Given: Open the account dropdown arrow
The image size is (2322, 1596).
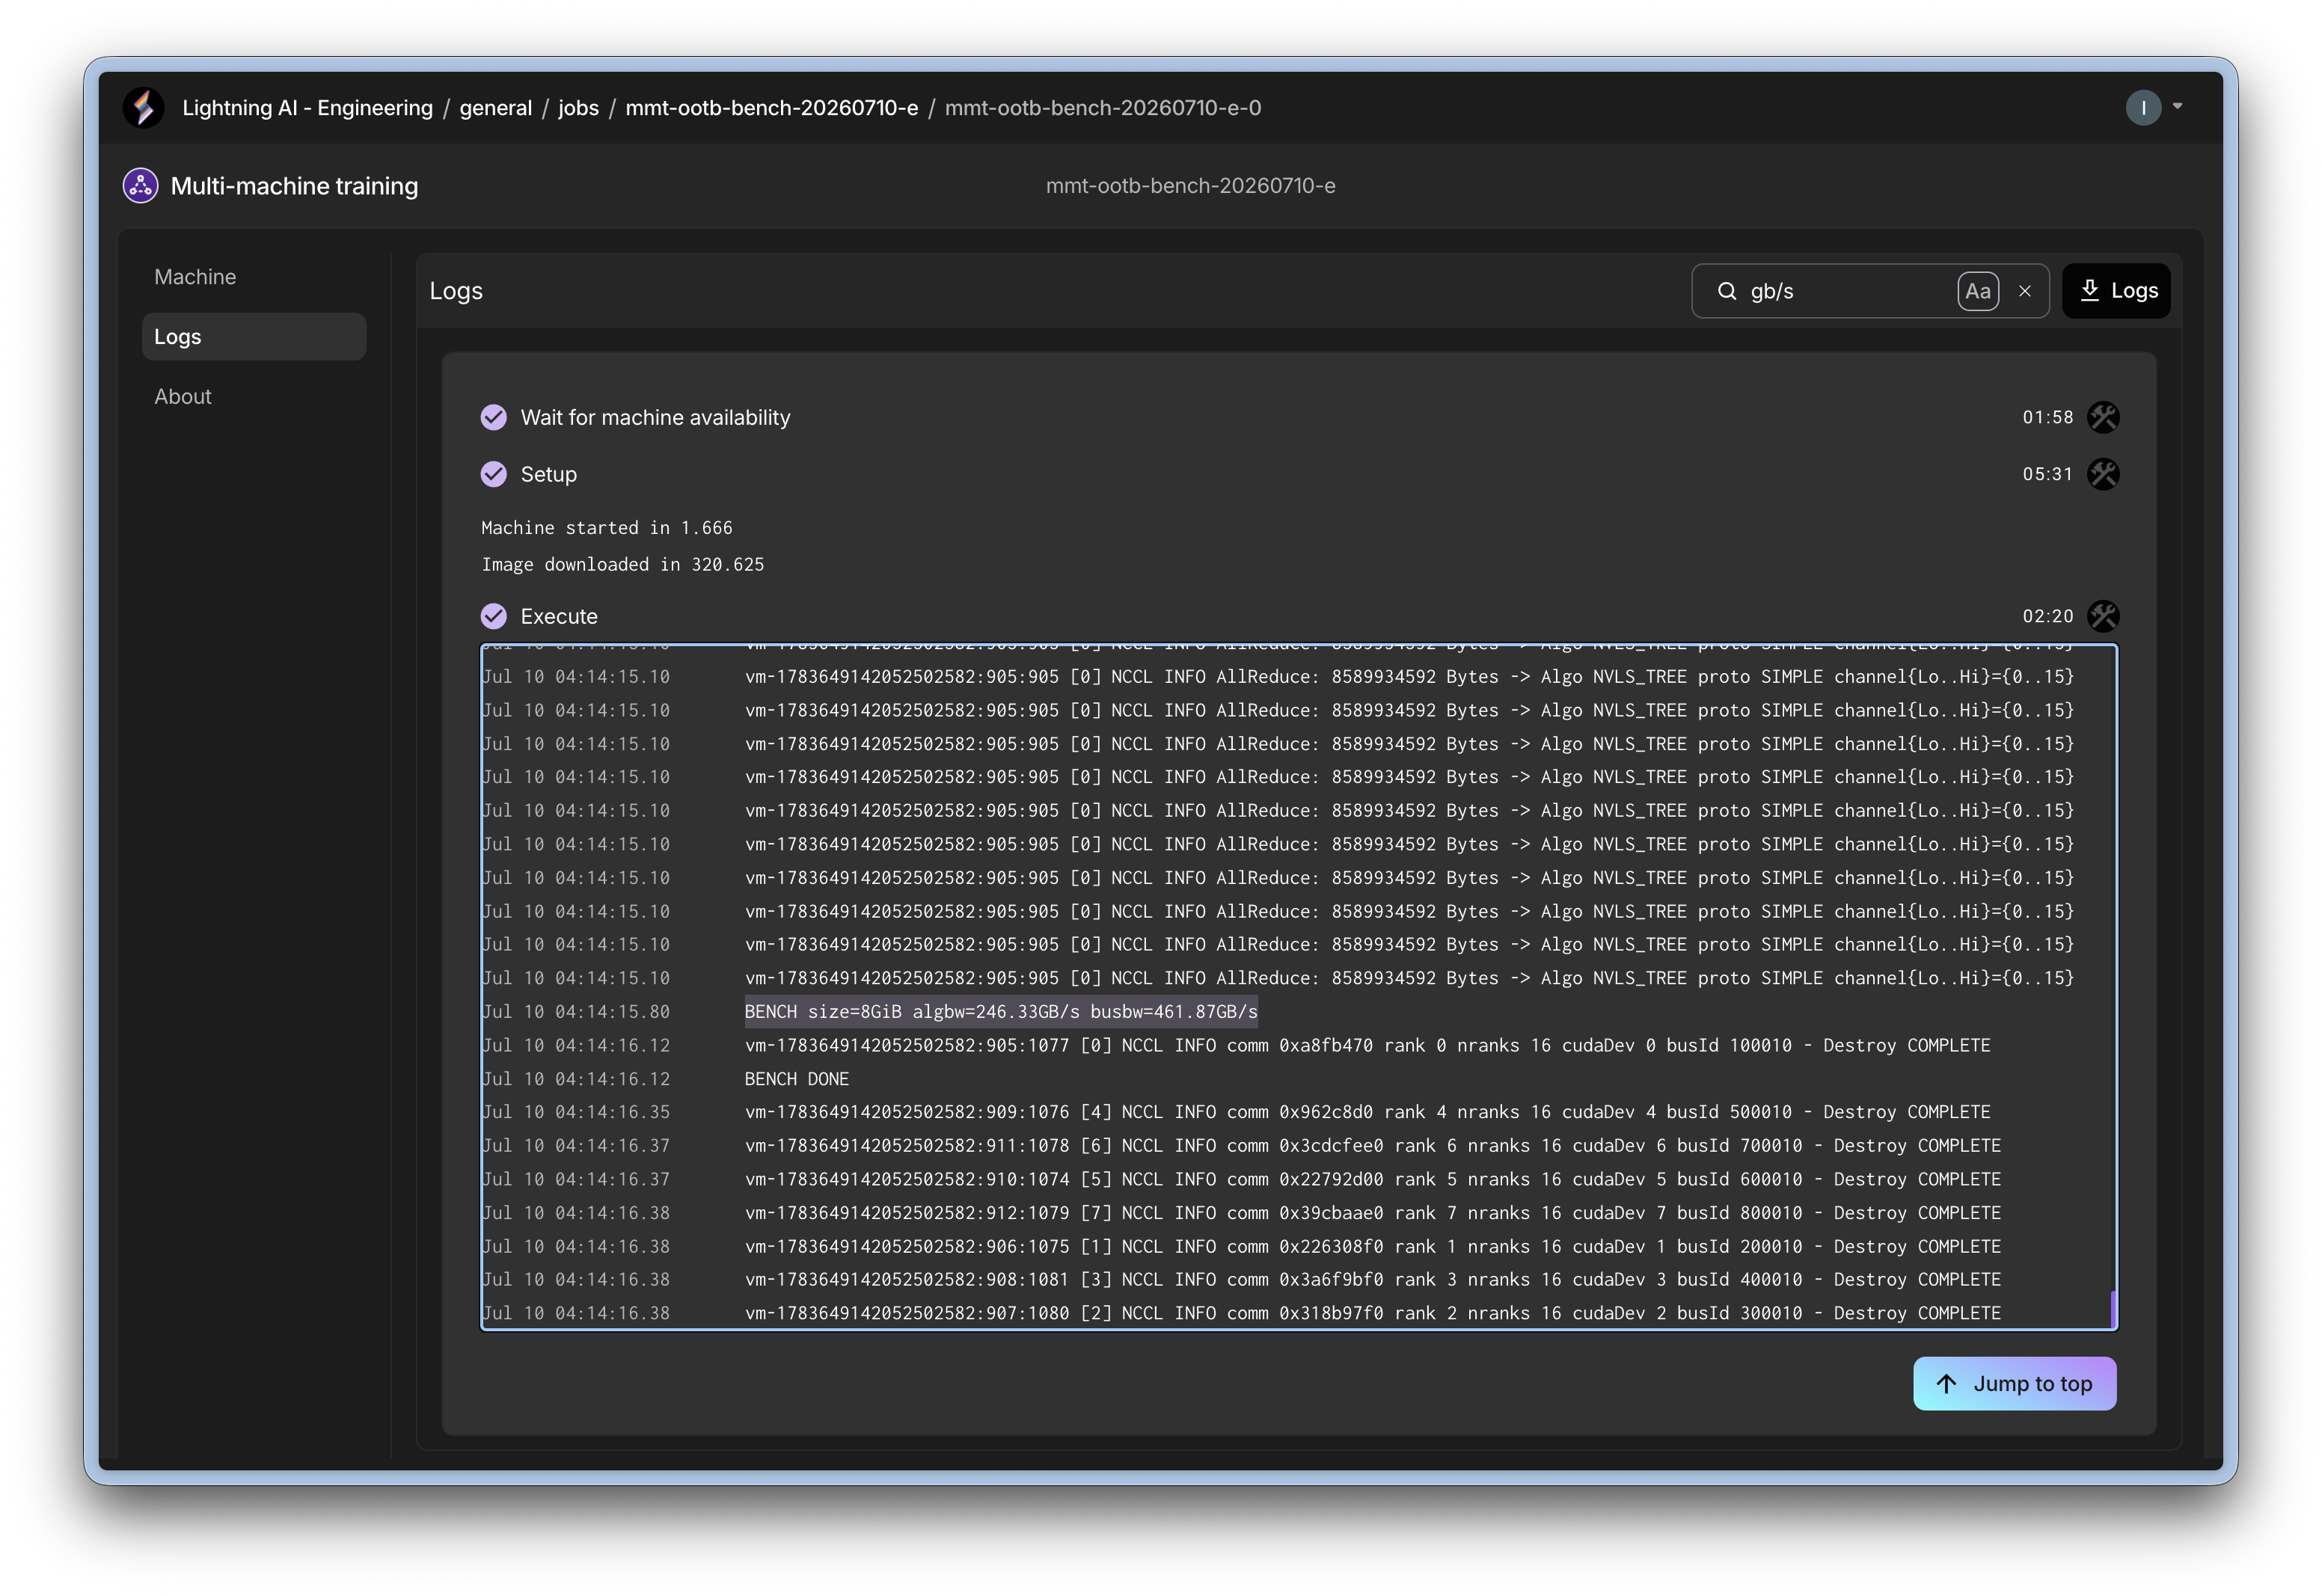Looking at the screenshot, I should tap(2177, 106).
